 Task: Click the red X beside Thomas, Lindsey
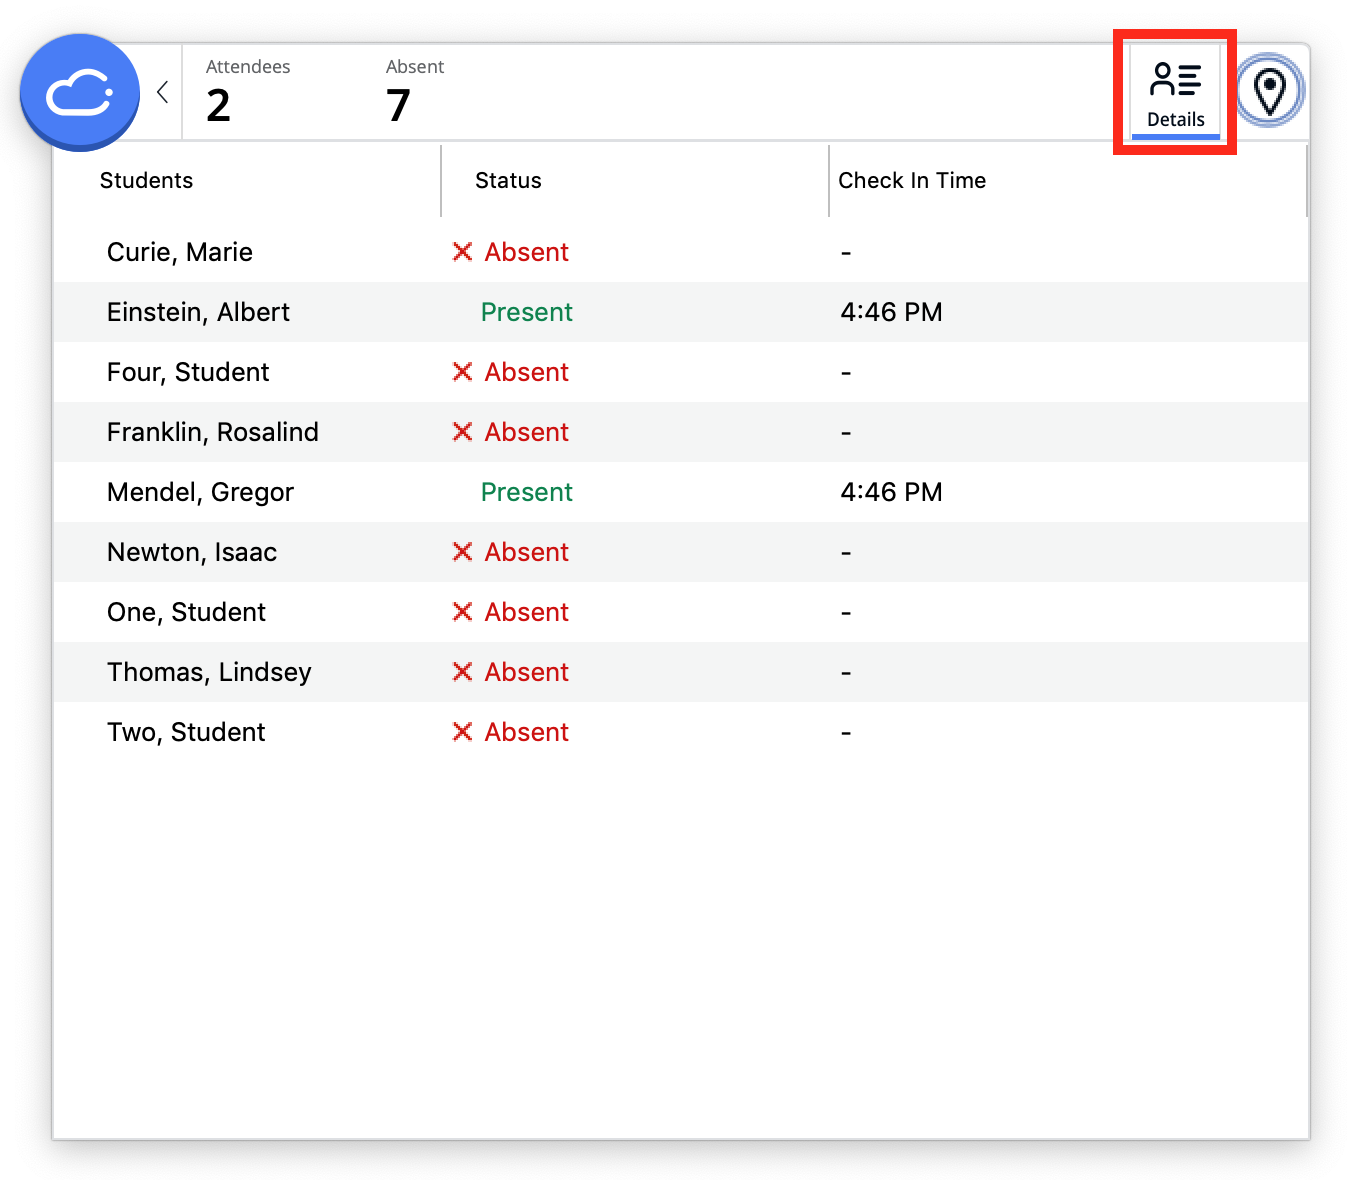point(462,672)
